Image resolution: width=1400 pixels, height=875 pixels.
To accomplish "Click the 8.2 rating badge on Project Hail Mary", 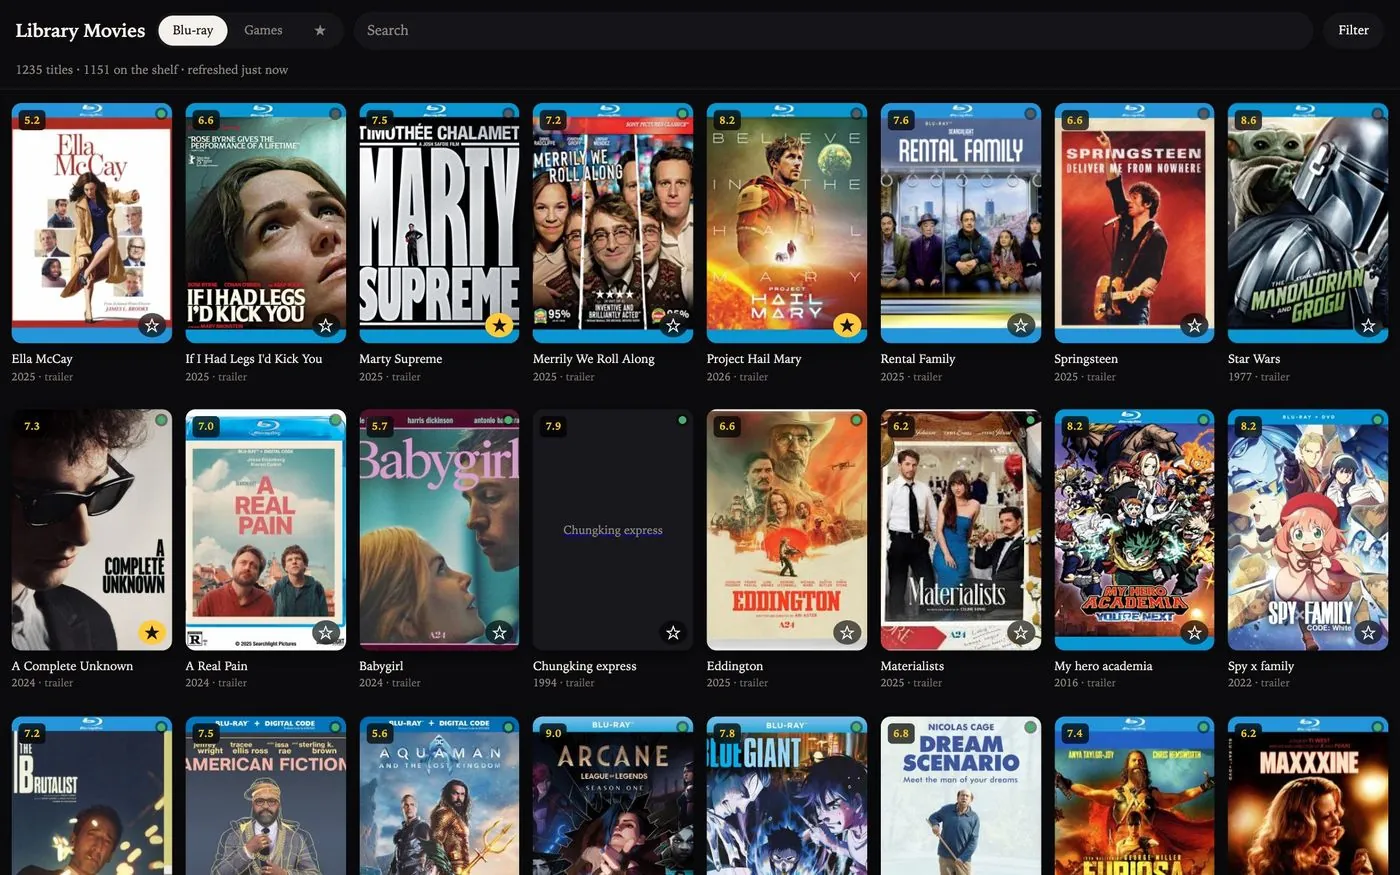I will (727, 120).
